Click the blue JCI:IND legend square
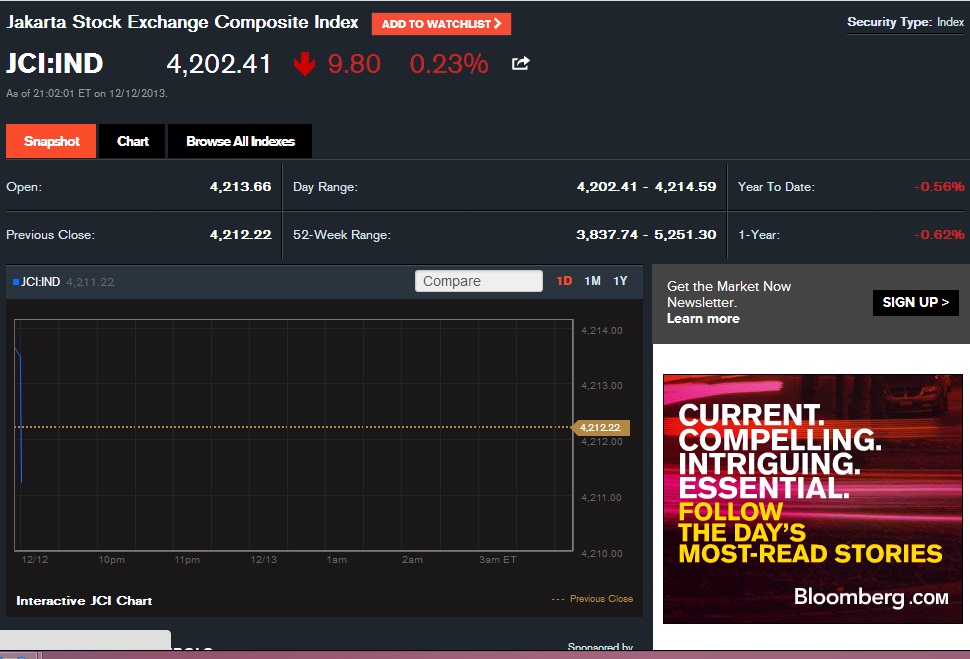This screenshot has height=659, width=970. 15,282
